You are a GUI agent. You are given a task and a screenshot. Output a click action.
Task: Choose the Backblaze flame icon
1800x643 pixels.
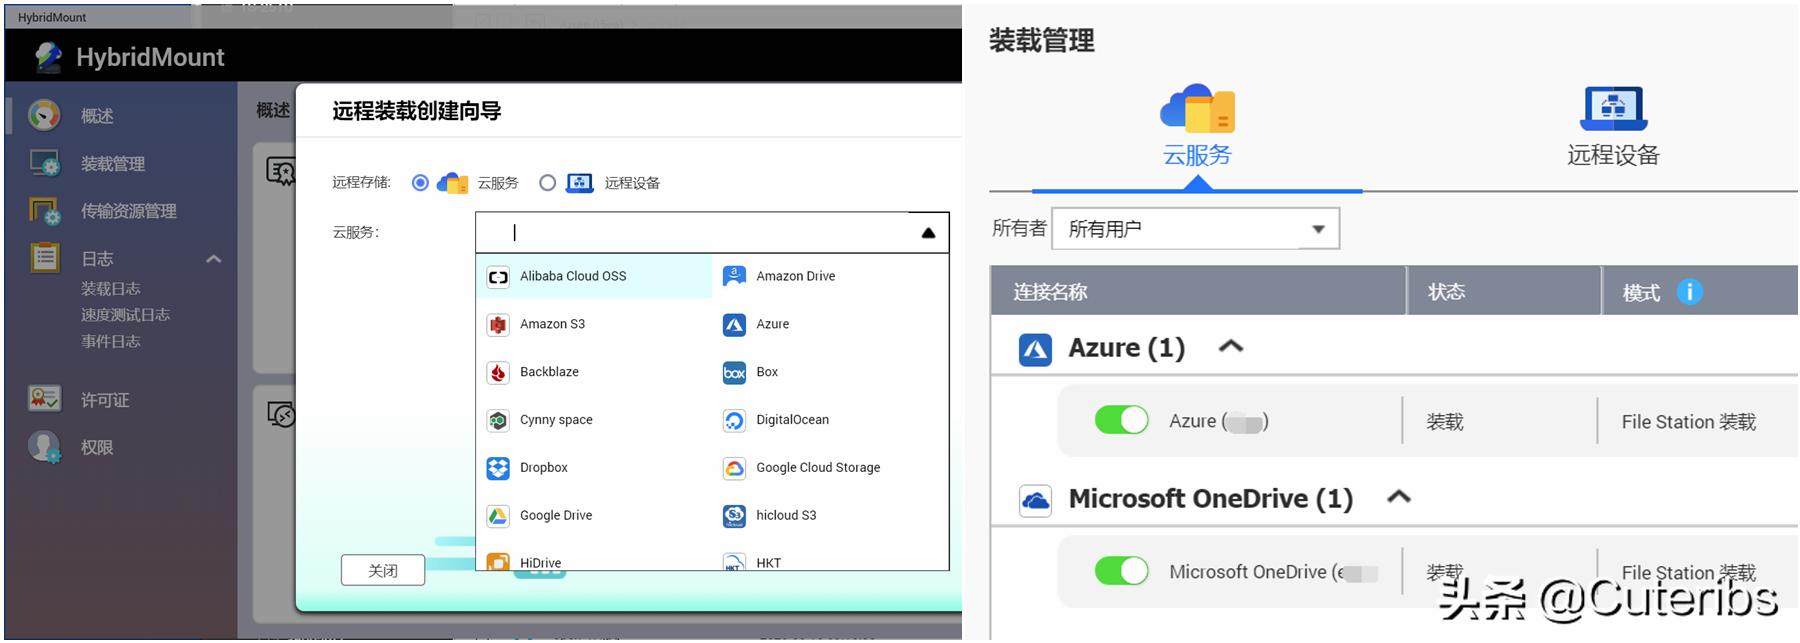(498, 373)
